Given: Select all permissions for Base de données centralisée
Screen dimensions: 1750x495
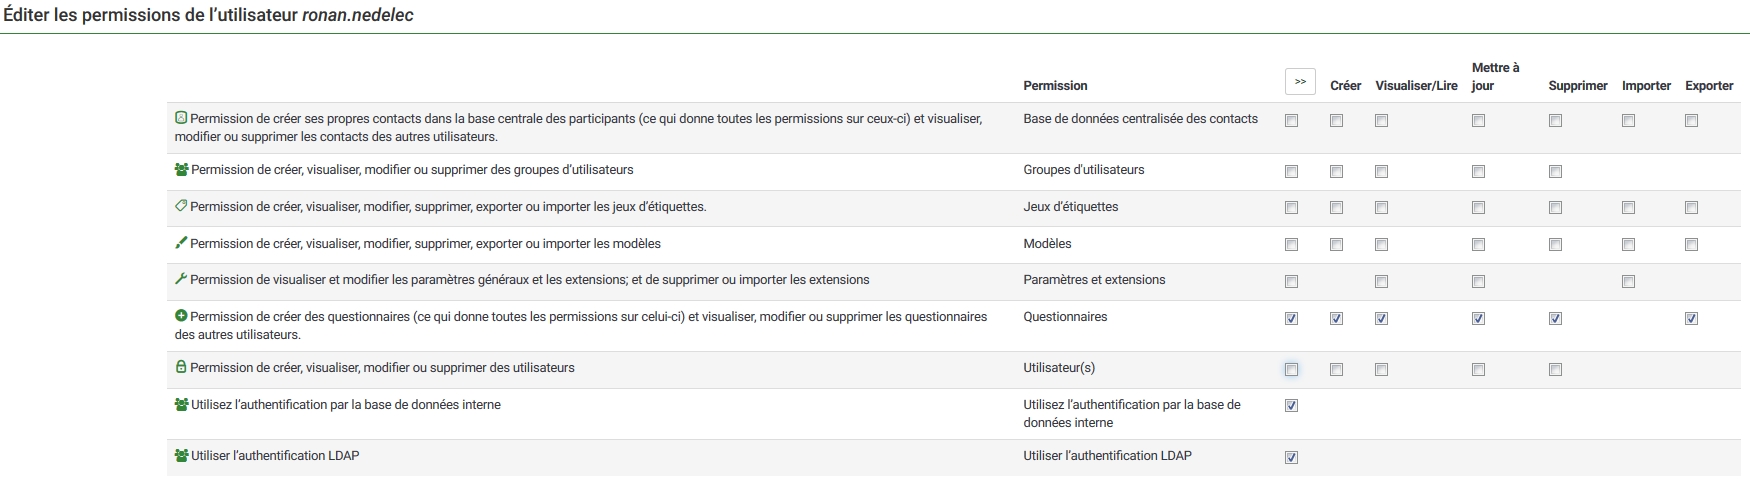Looking at the screenshot, I should 1291,121.
